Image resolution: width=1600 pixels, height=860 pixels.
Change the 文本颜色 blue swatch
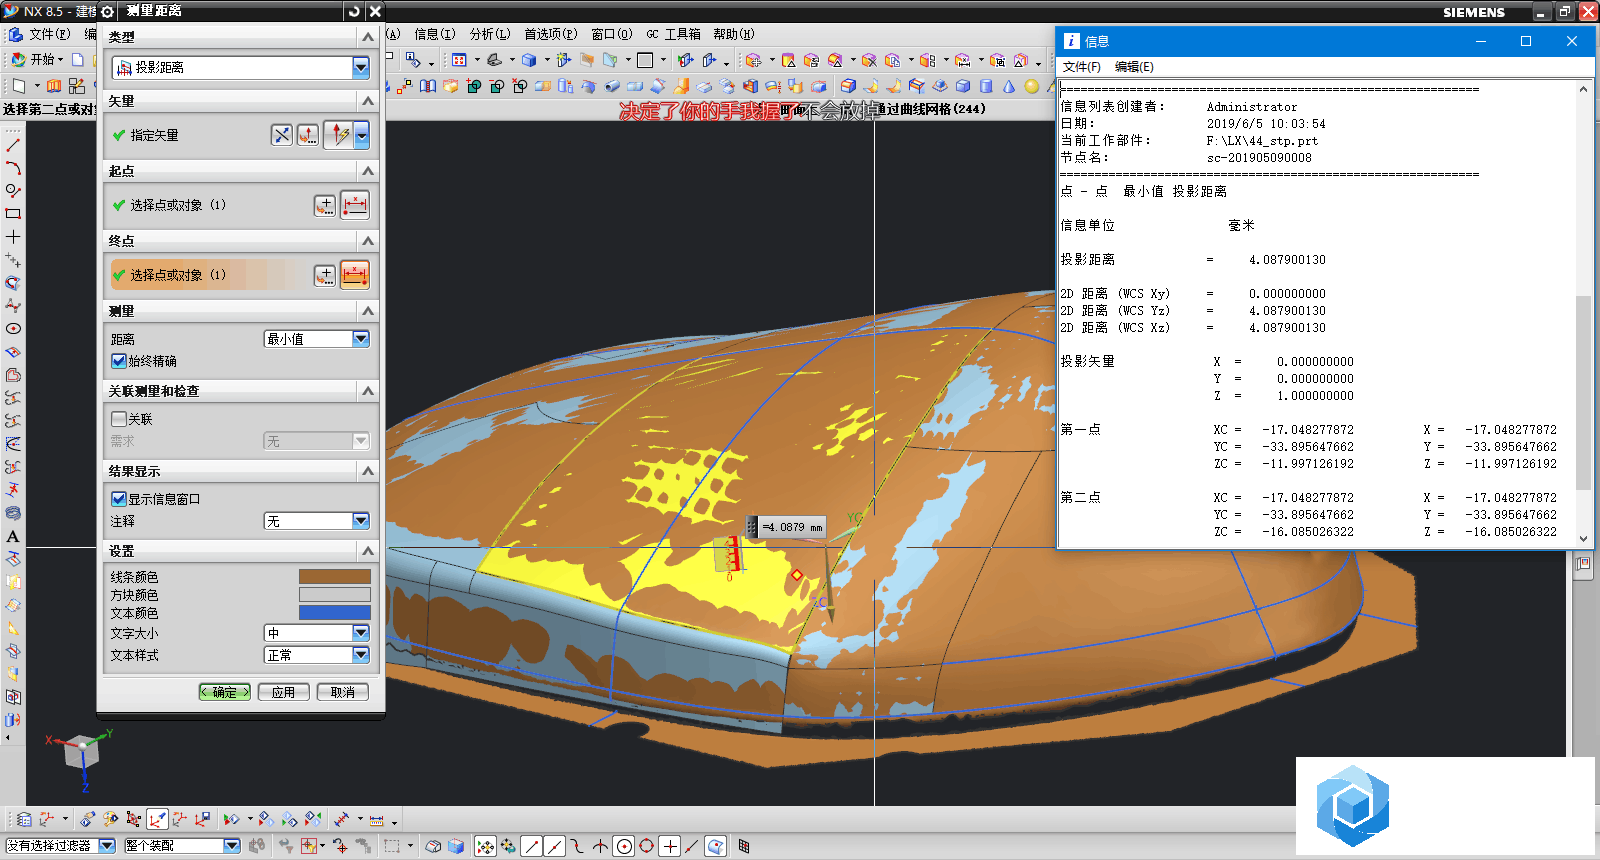335,612
